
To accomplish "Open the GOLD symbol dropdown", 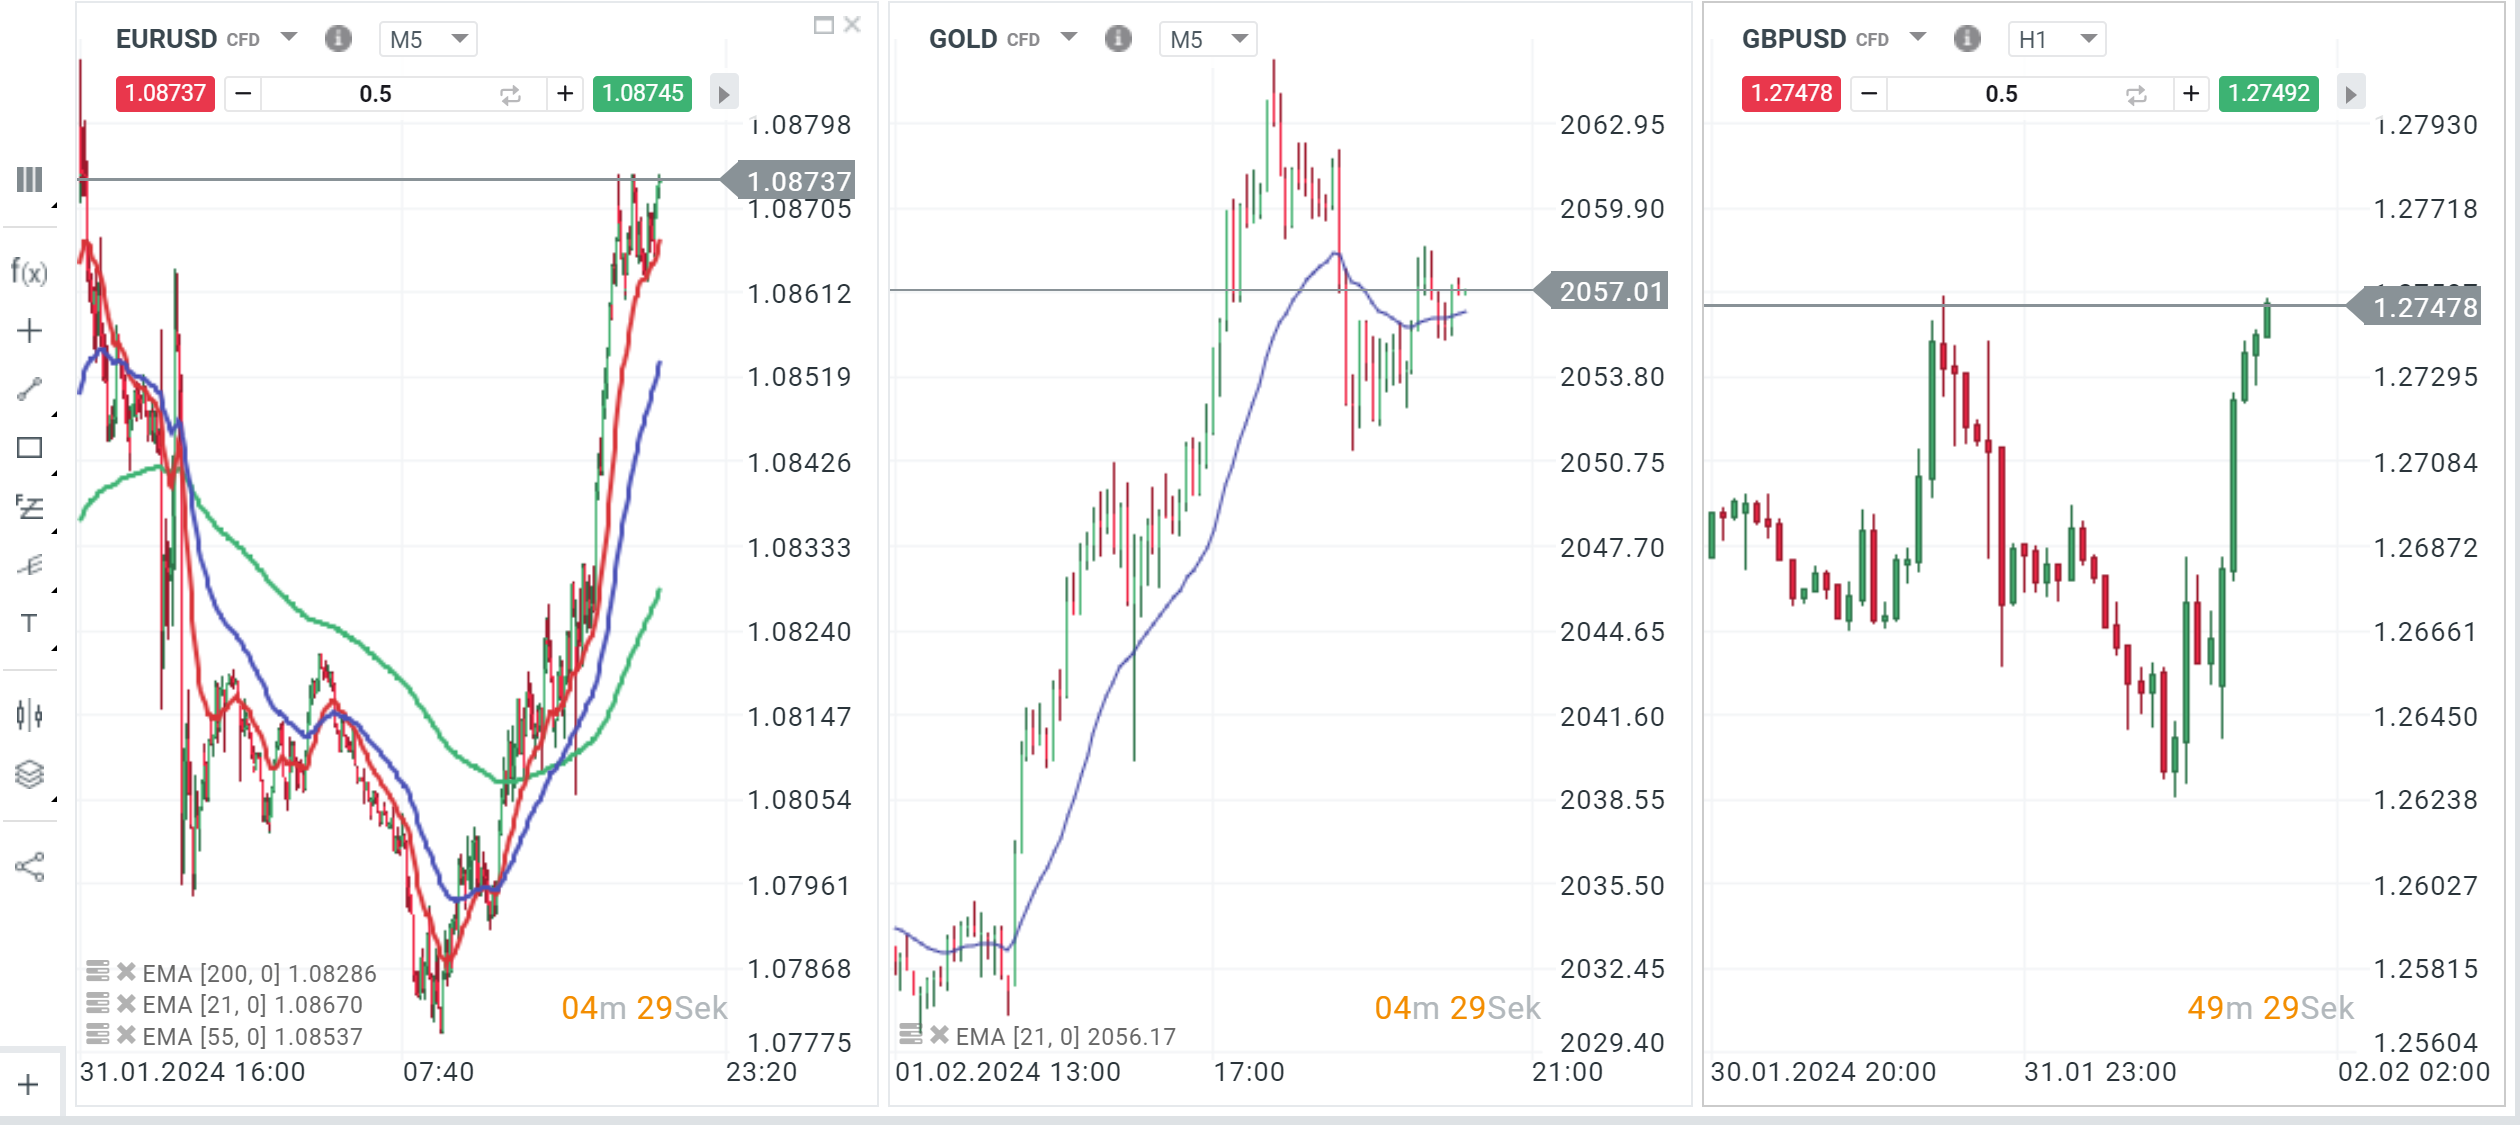I will 1068,37.
